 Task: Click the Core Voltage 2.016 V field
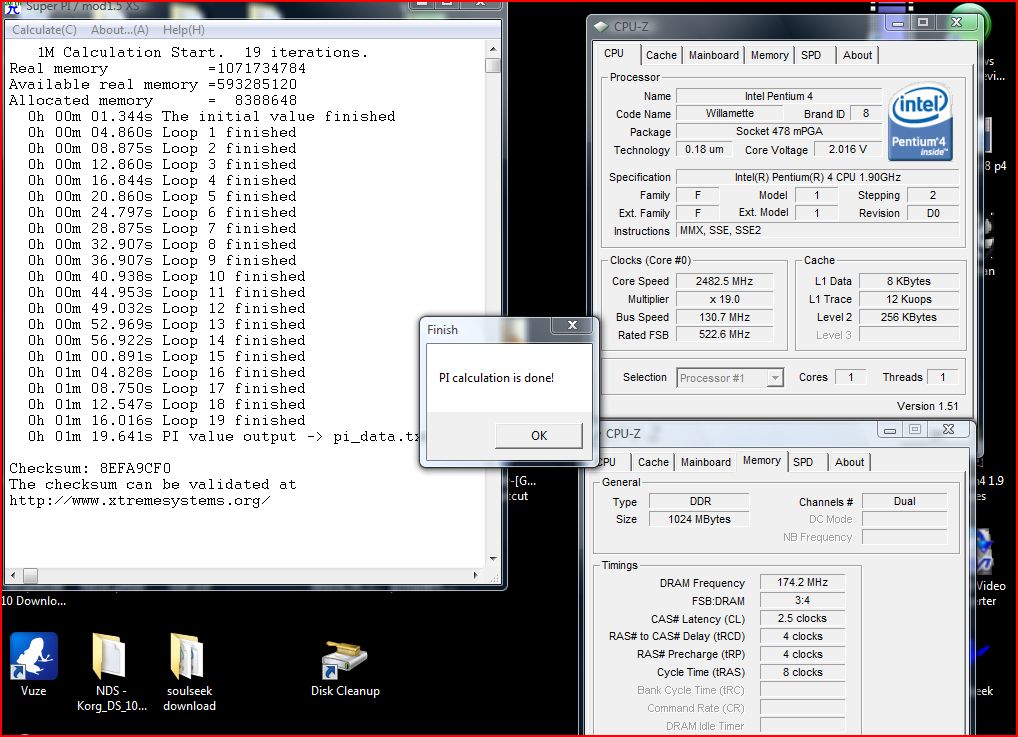pyautogui.click(x=848, y=149)
